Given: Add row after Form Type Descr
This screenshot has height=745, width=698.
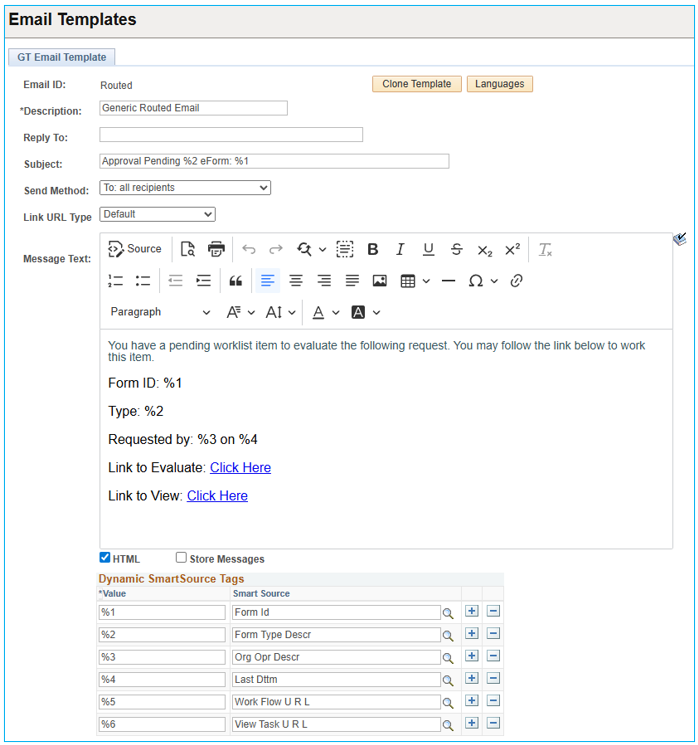Looking at the screenshot, I should tap(472, 633).
